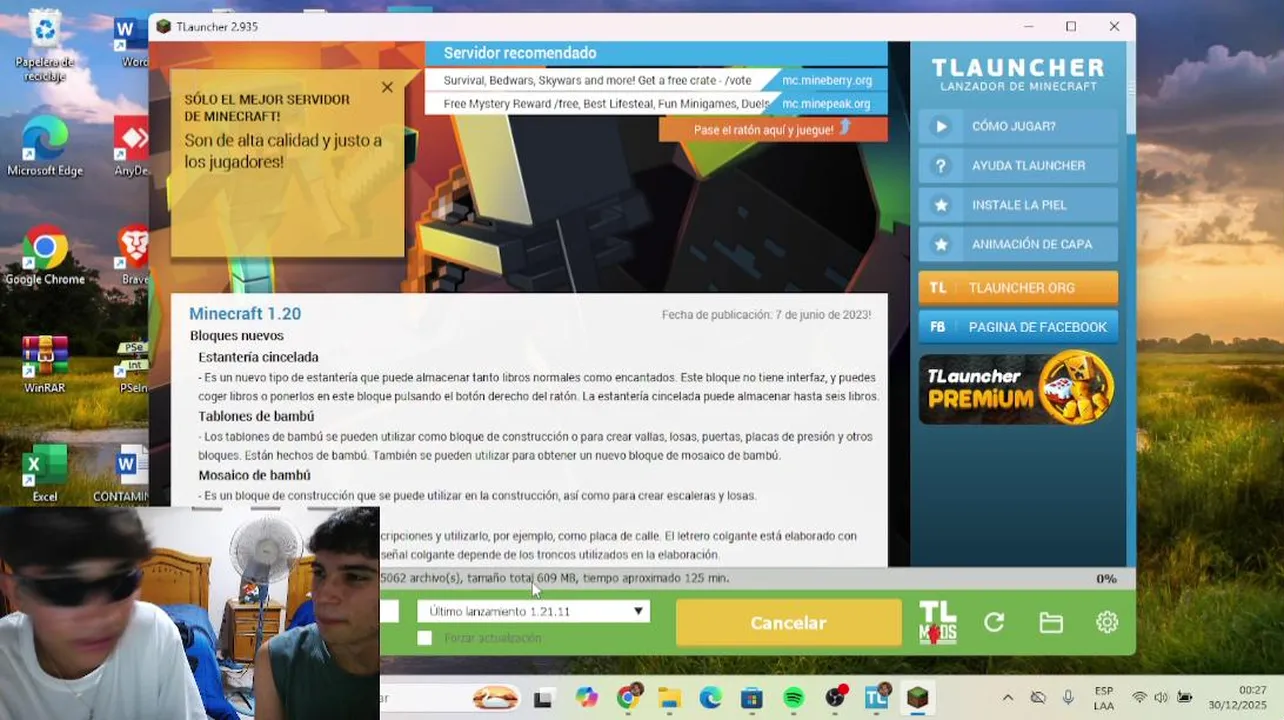
Task: Click 'Servidor recomendado' header text
Action: [x=520, y=53]
